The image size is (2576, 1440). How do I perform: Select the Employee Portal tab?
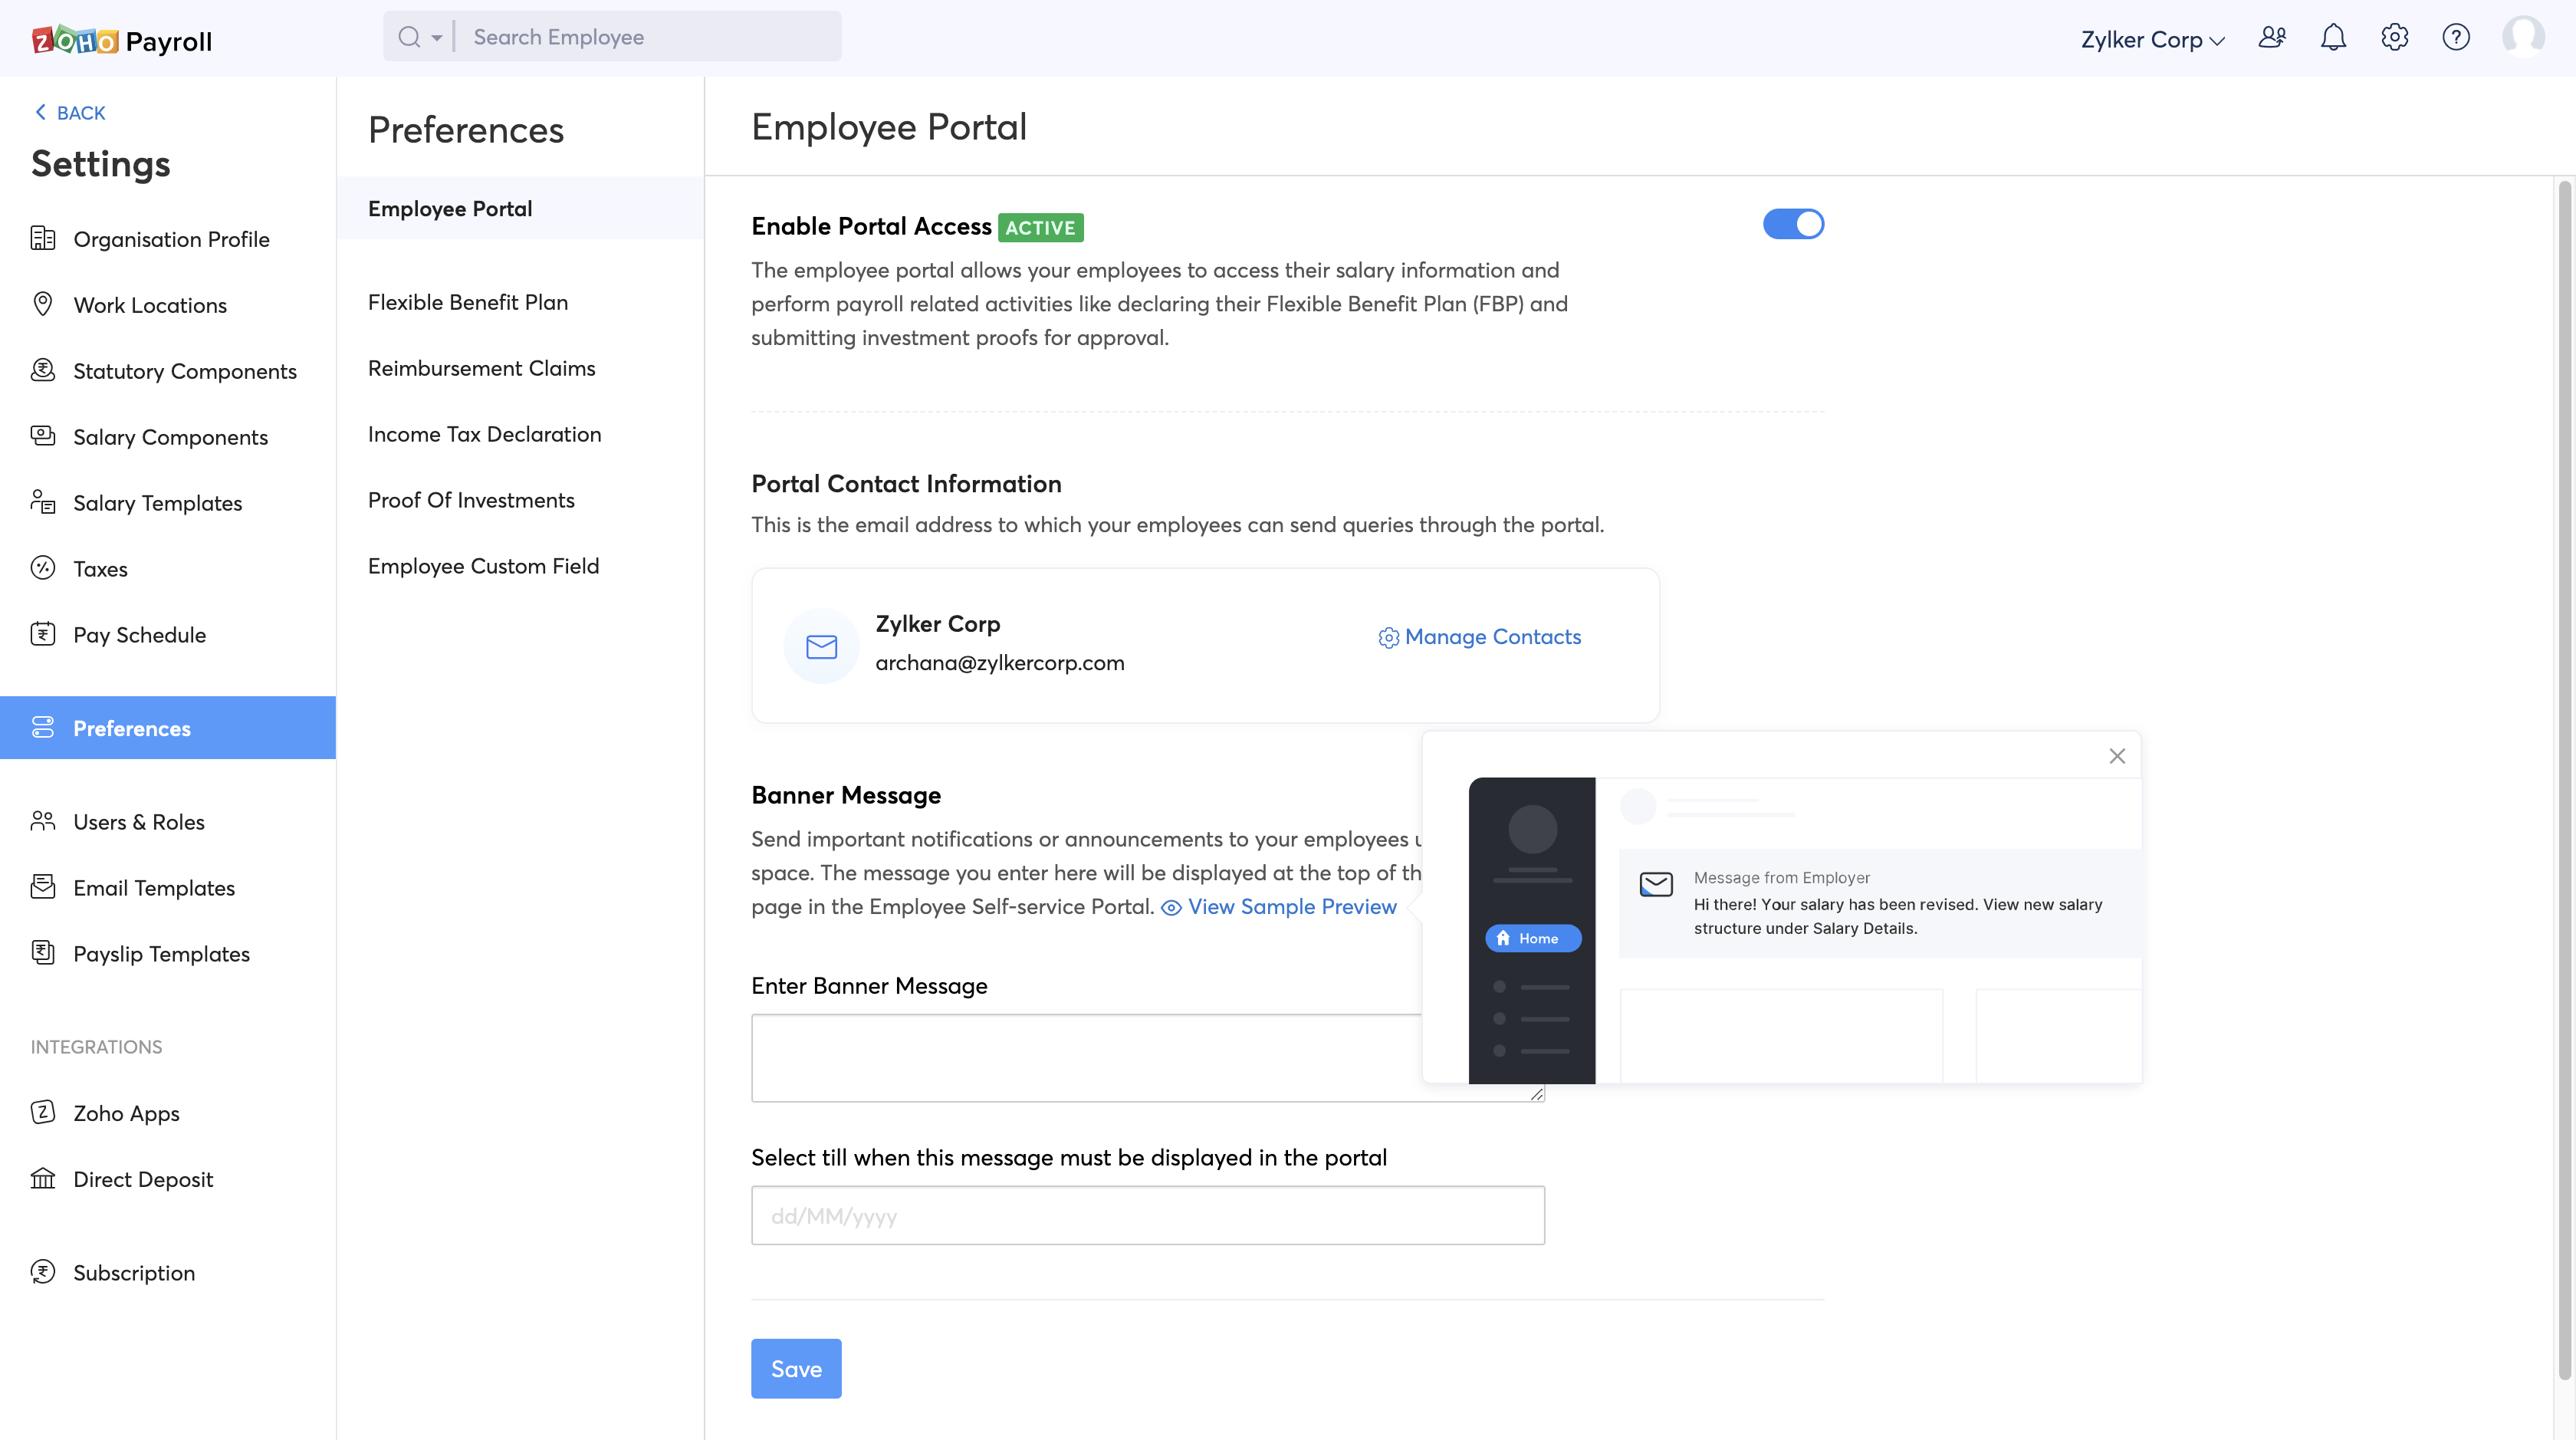click(x=449, y=207)
